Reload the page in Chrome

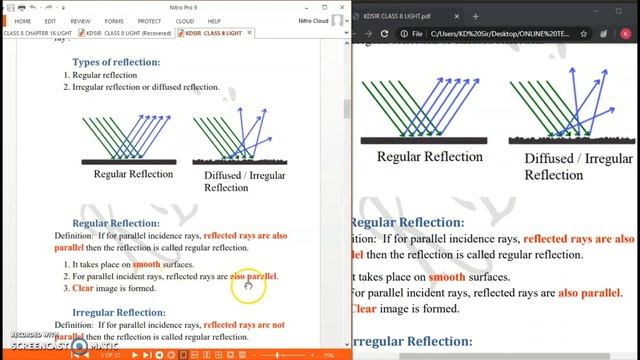click(384, 34)
